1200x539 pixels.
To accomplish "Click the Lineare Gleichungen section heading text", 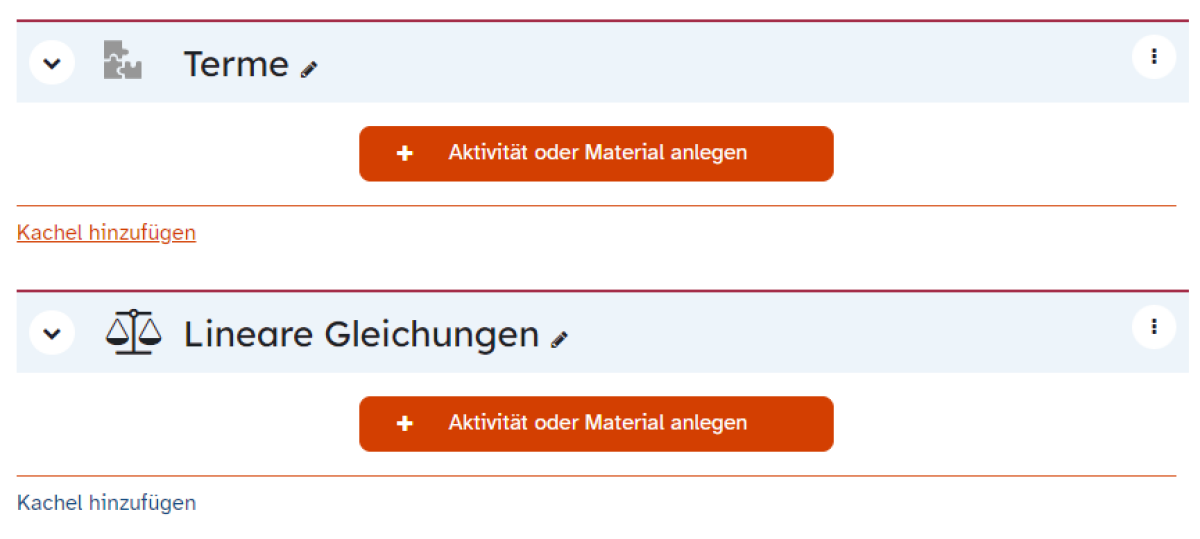I will pyautogui.click(x=362, y=334).
